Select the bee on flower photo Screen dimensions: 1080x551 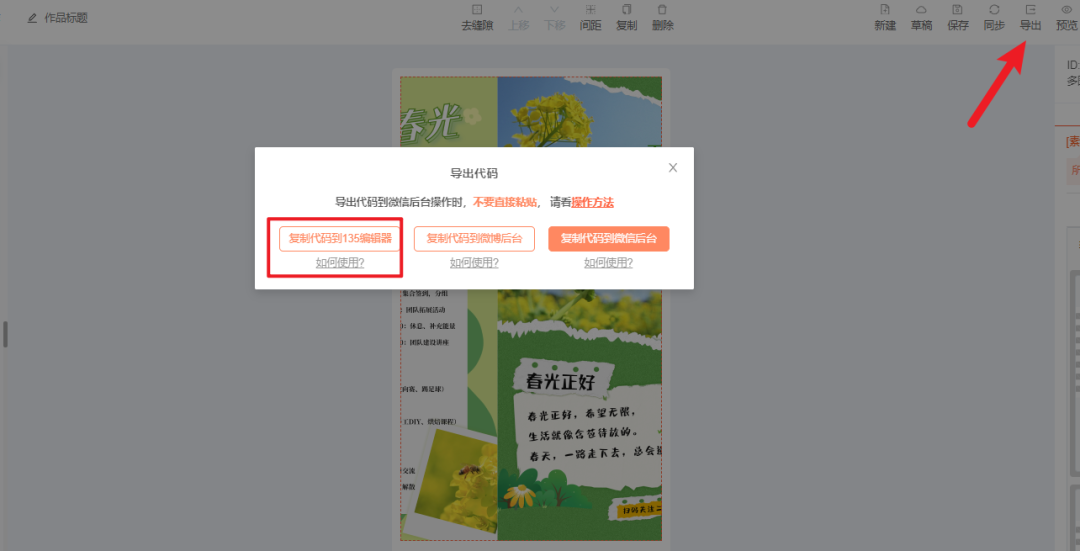point(458,482)
